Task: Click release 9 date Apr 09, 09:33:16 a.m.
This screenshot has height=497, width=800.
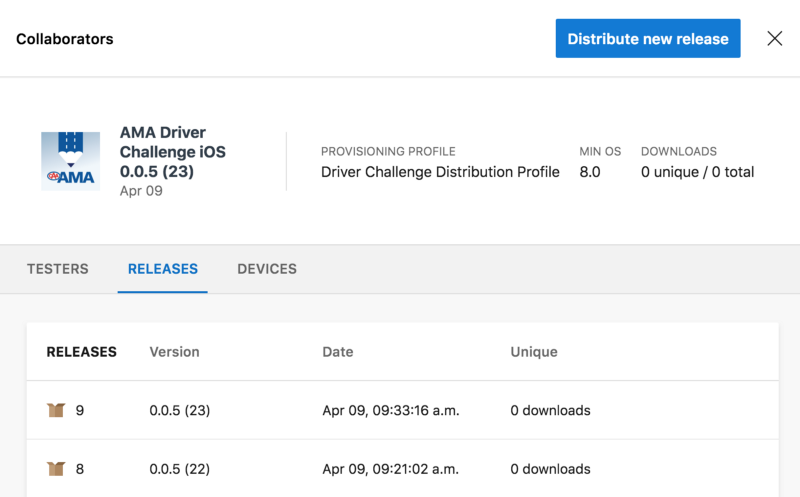Action: pos(391,410)
